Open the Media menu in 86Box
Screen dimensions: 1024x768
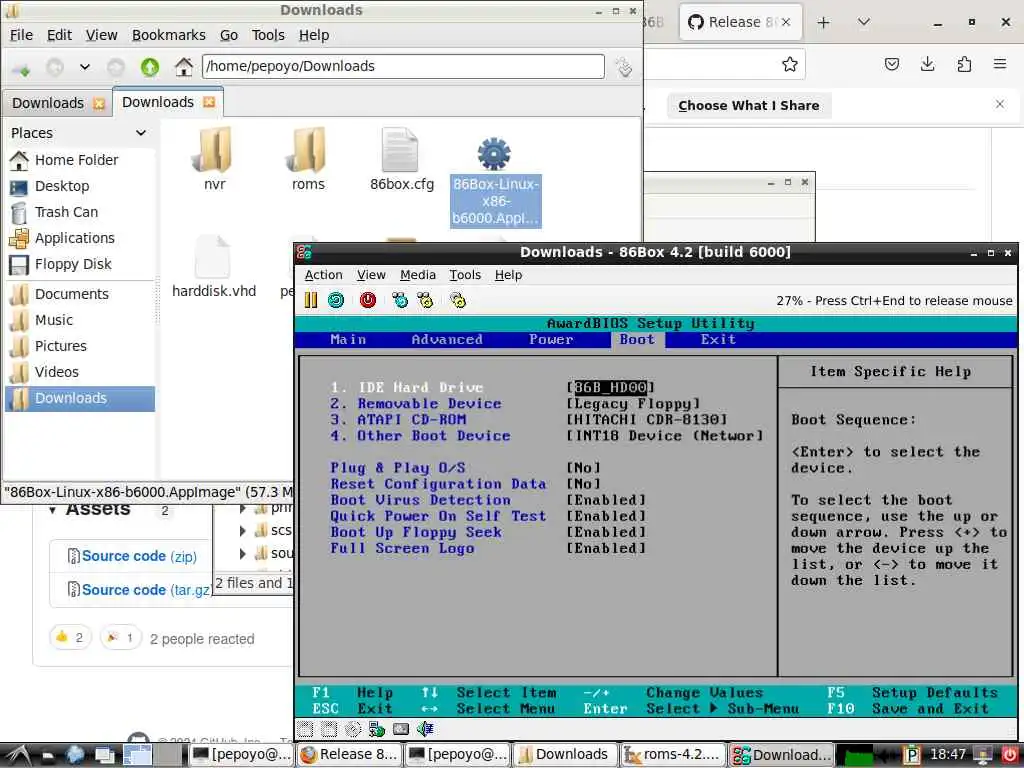point(417,275)
